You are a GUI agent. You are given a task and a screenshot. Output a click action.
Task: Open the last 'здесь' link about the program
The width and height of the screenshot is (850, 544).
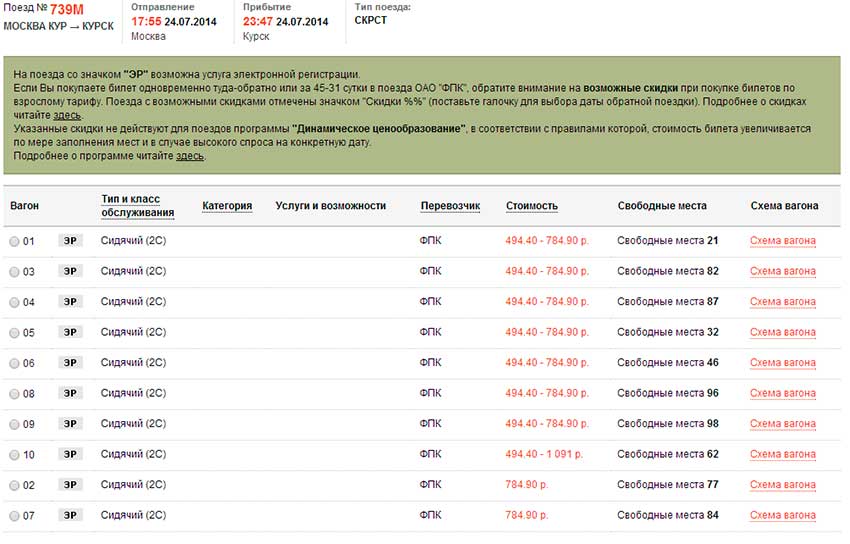pyautogui.click(x=190, y=156)
